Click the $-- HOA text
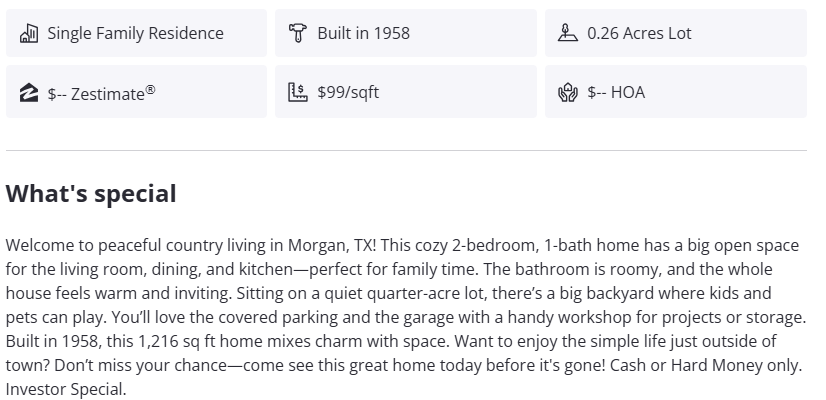The width and height of the screenshot is (826, 400). pos(616,93)
